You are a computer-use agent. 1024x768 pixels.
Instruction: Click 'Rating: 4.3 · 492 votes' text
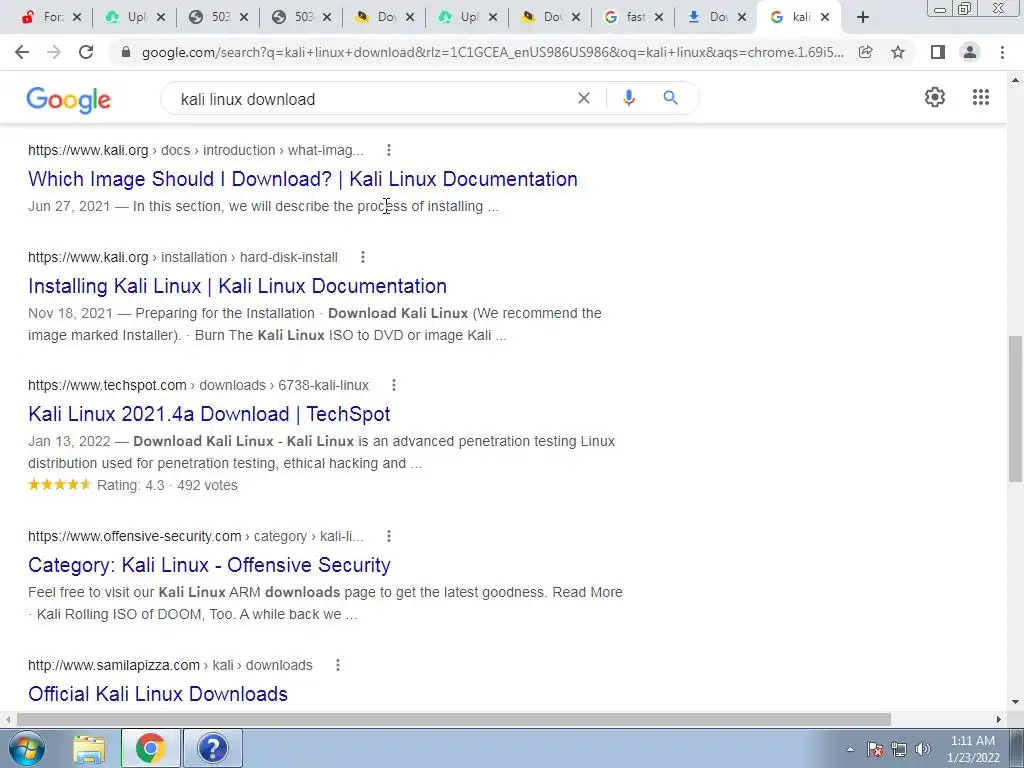click(x=167, y=485)
